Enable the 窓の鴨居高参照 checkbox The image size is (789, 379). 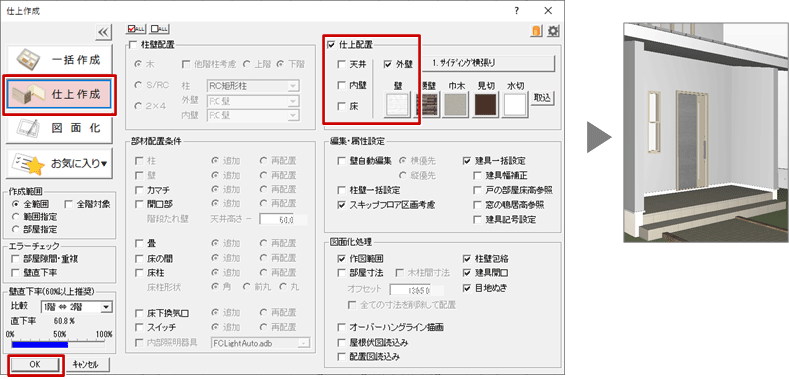477,205
